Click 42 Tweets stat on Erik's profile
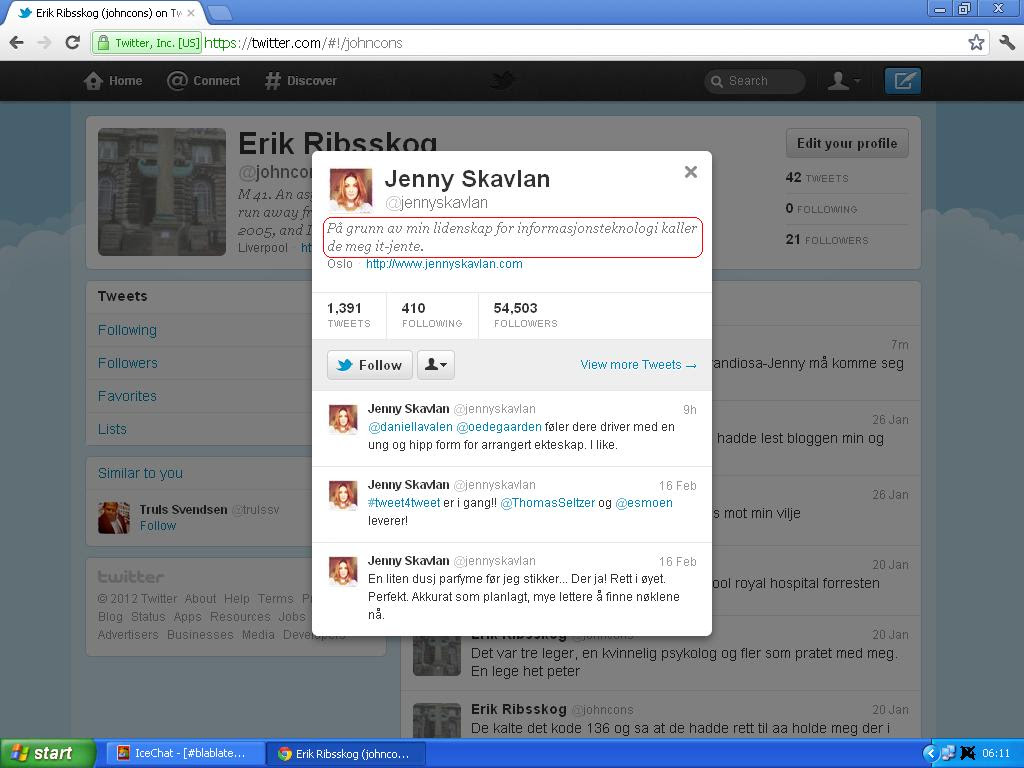1024x768 pixels. pyautogui.click(x=817, y=178)
